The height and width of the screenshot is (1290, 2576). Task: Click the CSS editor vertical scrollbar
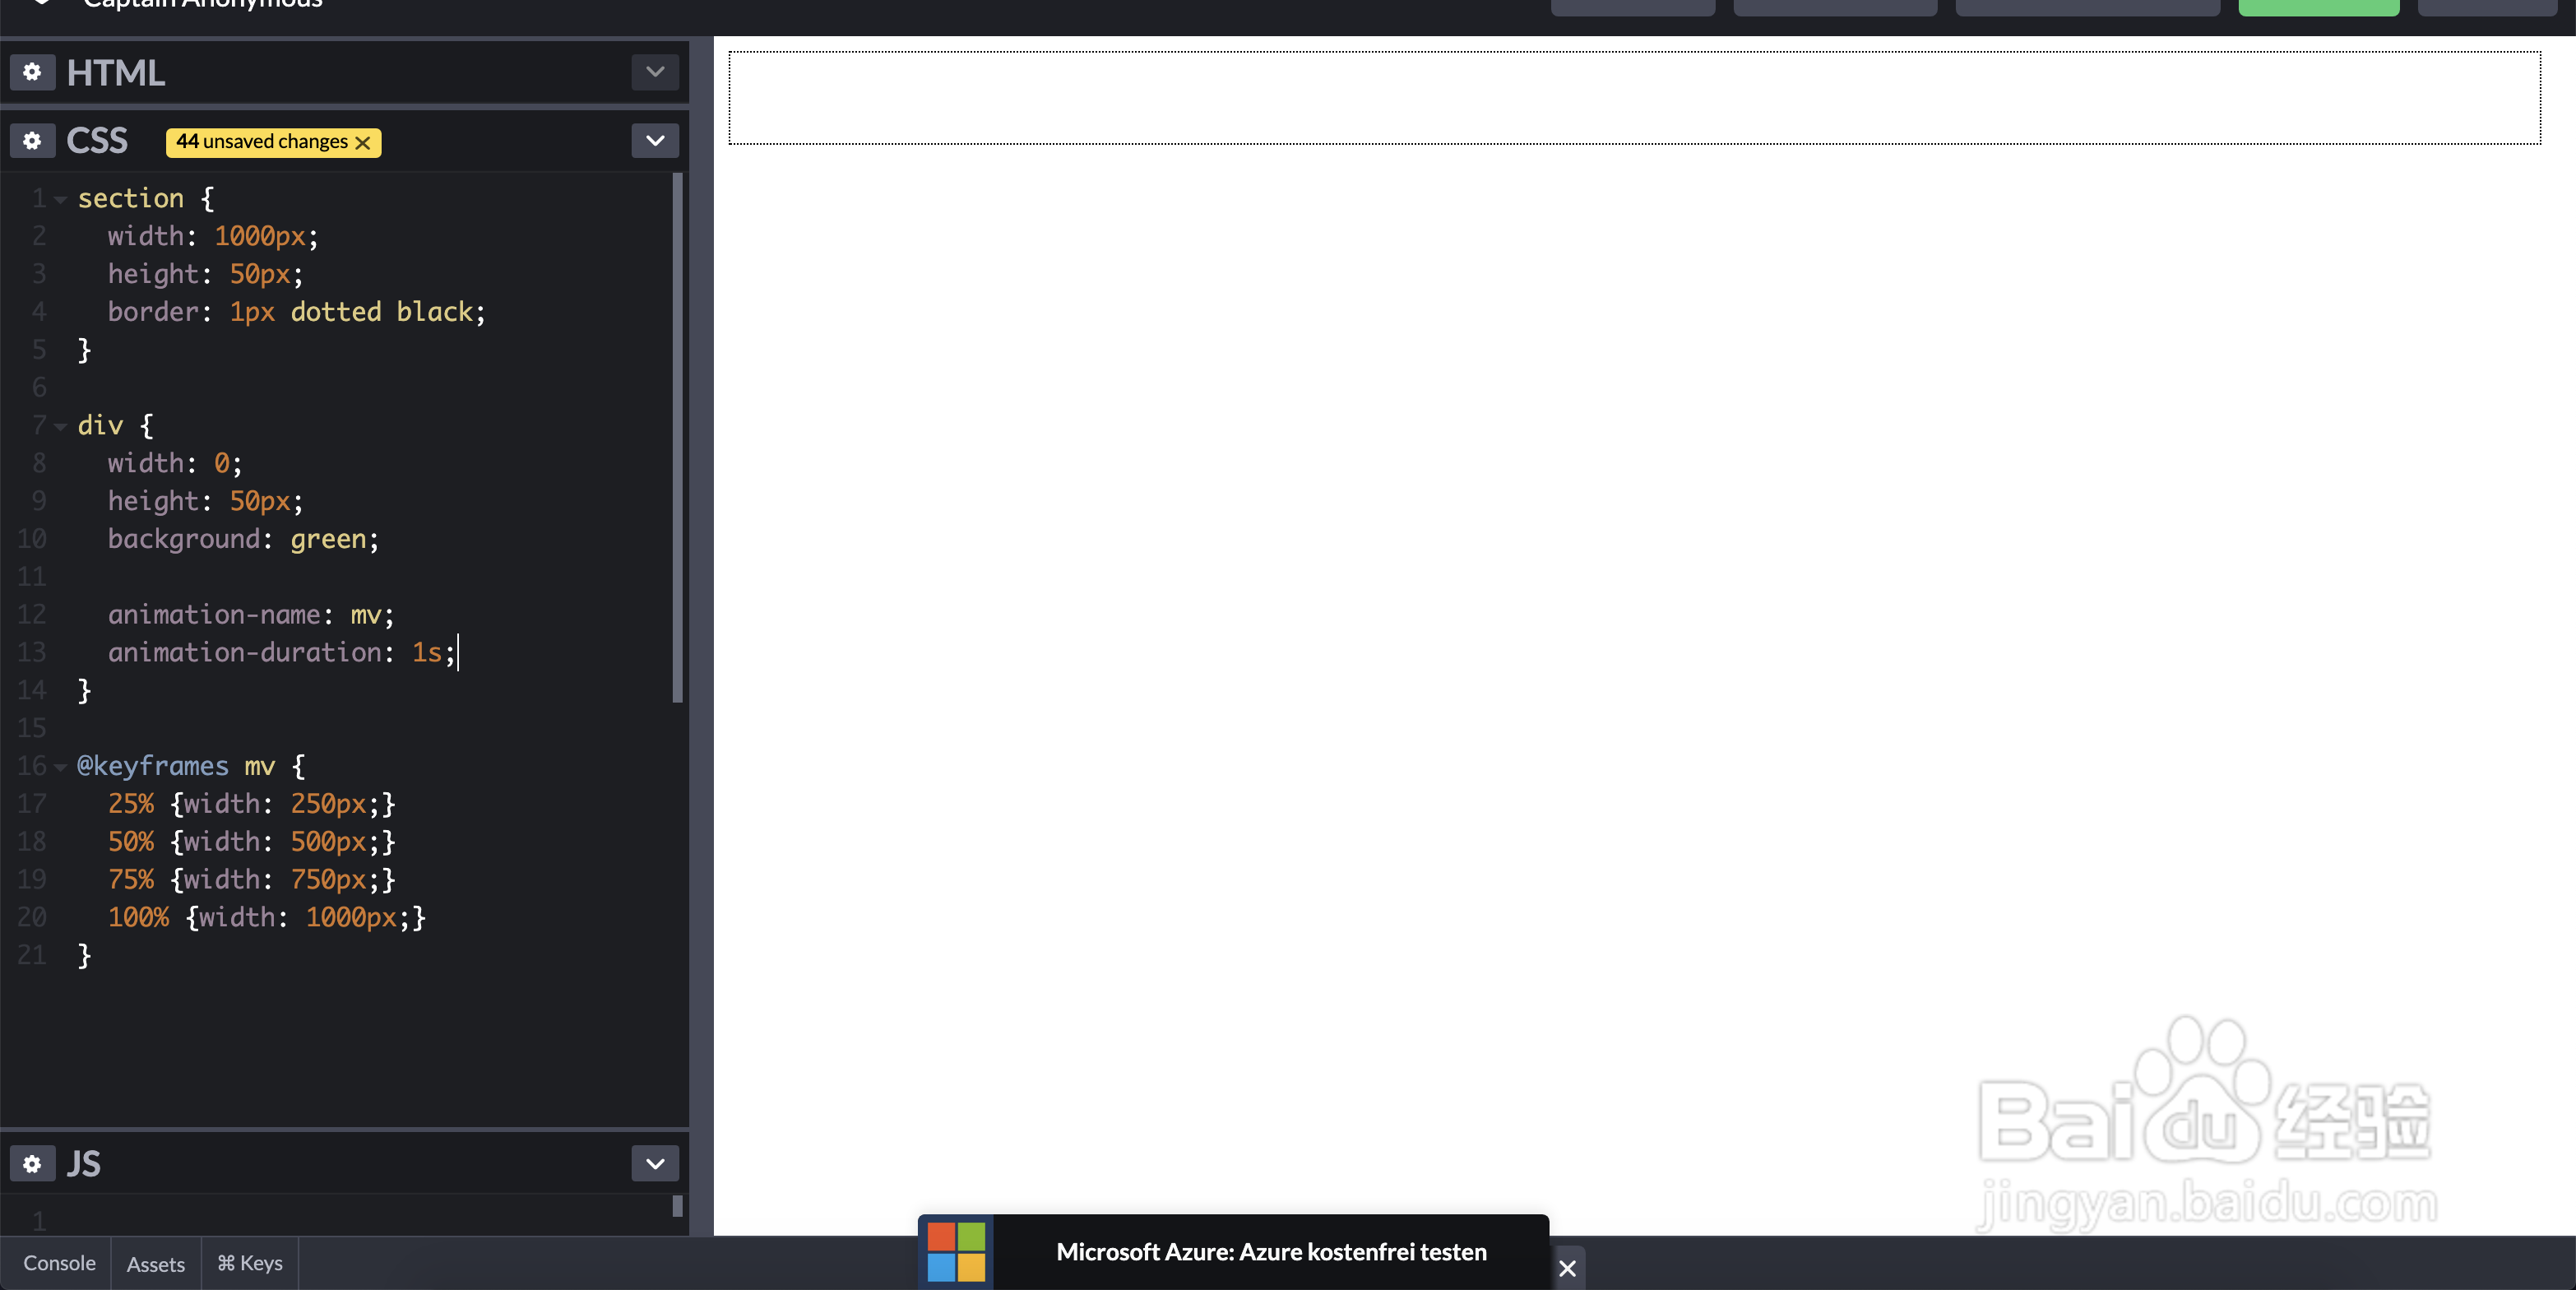point(678,437)
